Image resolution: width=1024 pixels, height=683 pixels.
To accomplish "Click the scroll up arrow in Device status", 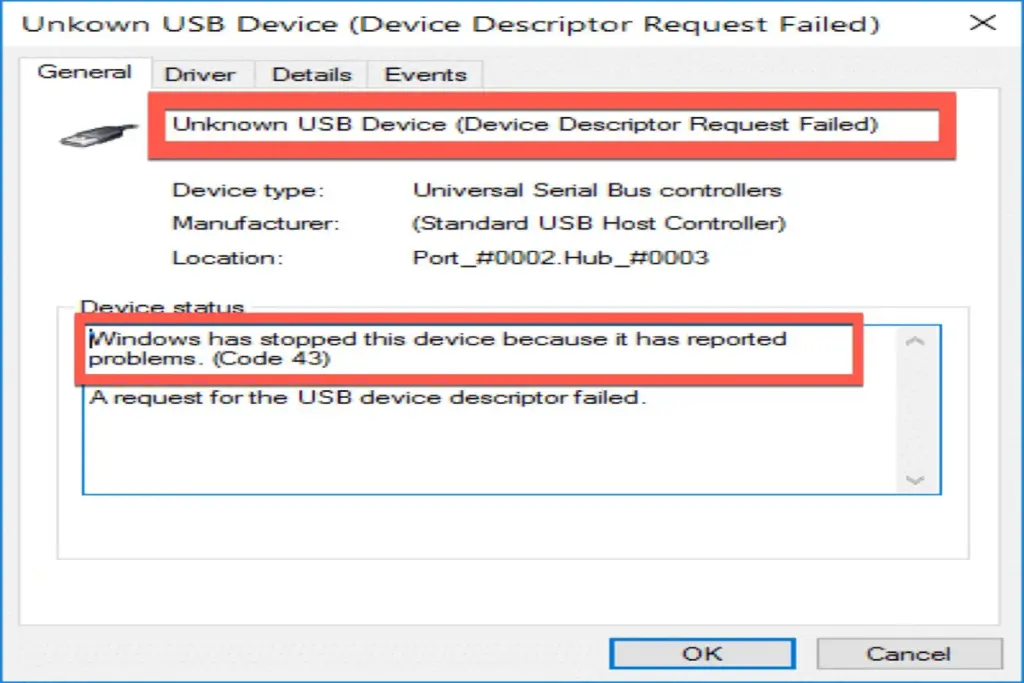I will click(x=914, y=343).
